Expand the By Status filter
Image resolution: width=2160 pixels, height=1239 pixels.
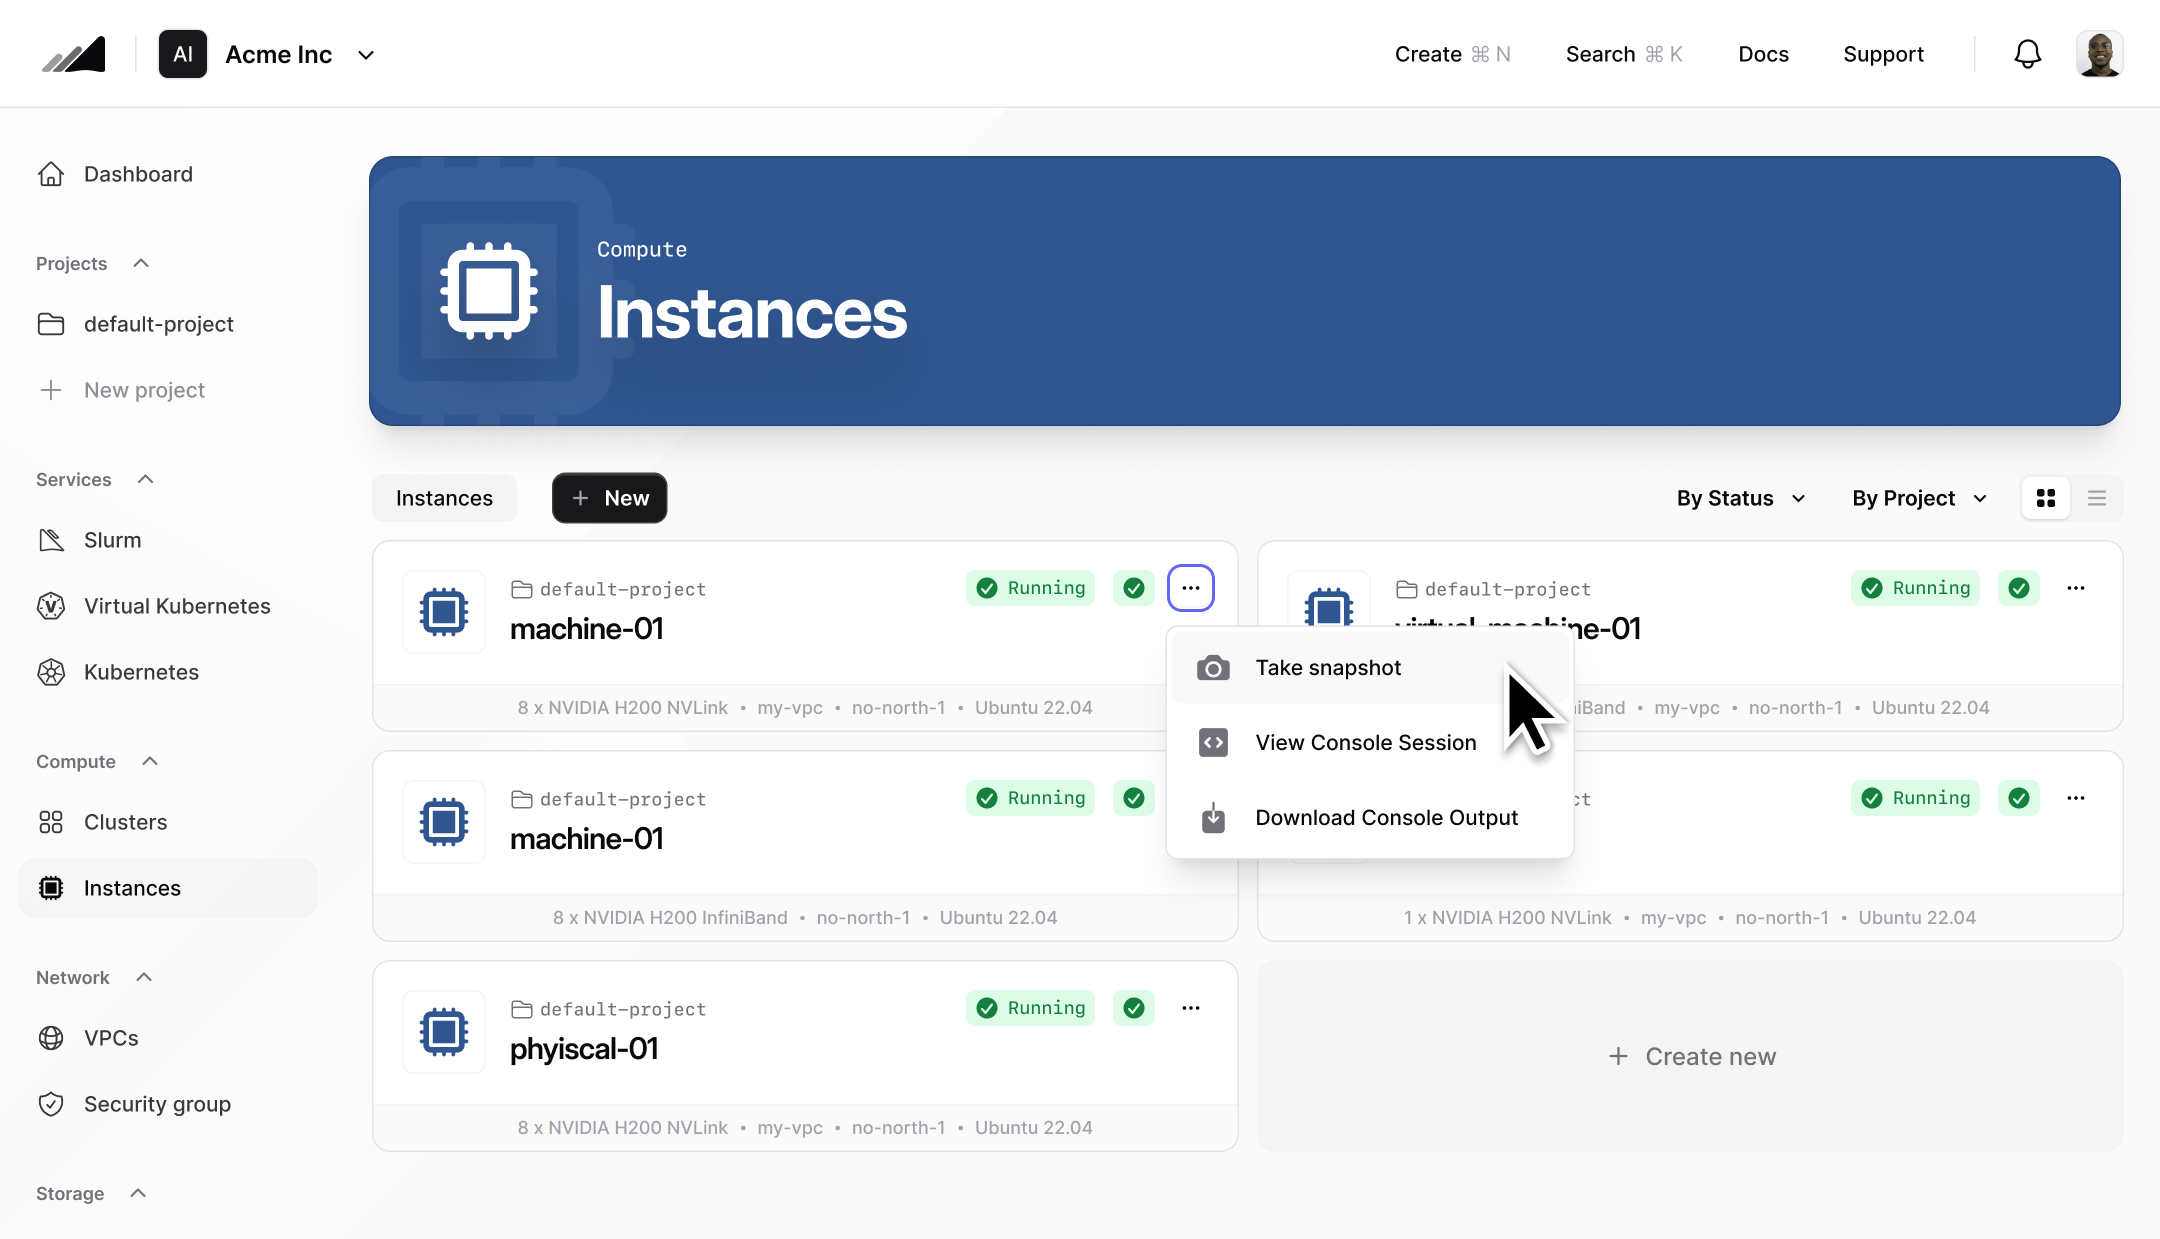(1741, 498)
